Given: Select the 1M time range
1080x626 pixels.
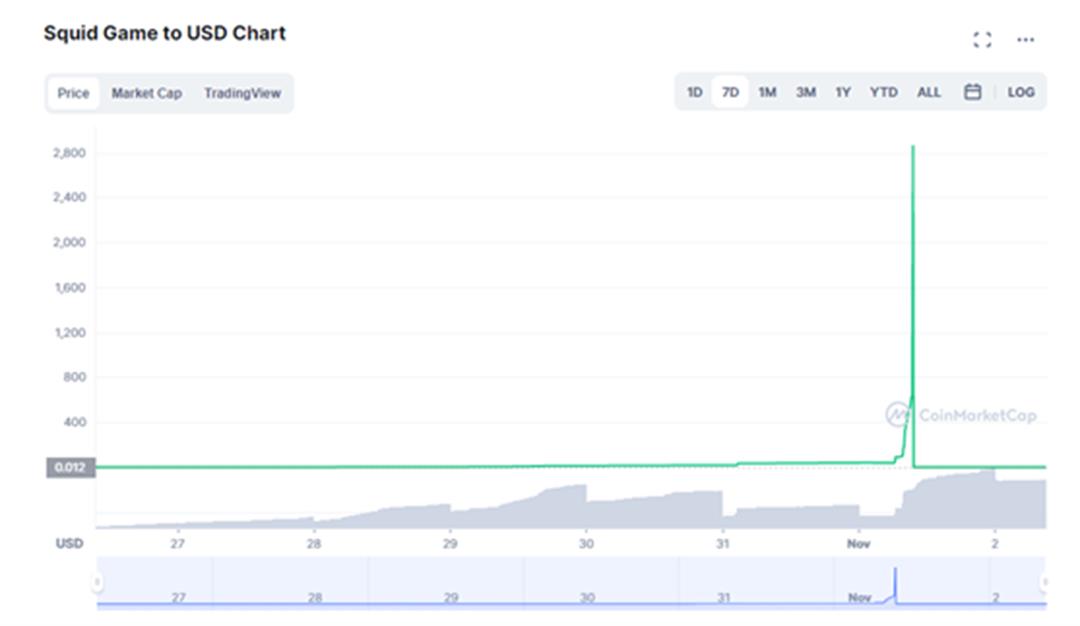Looking at the screenshot, I should point(767,92).
